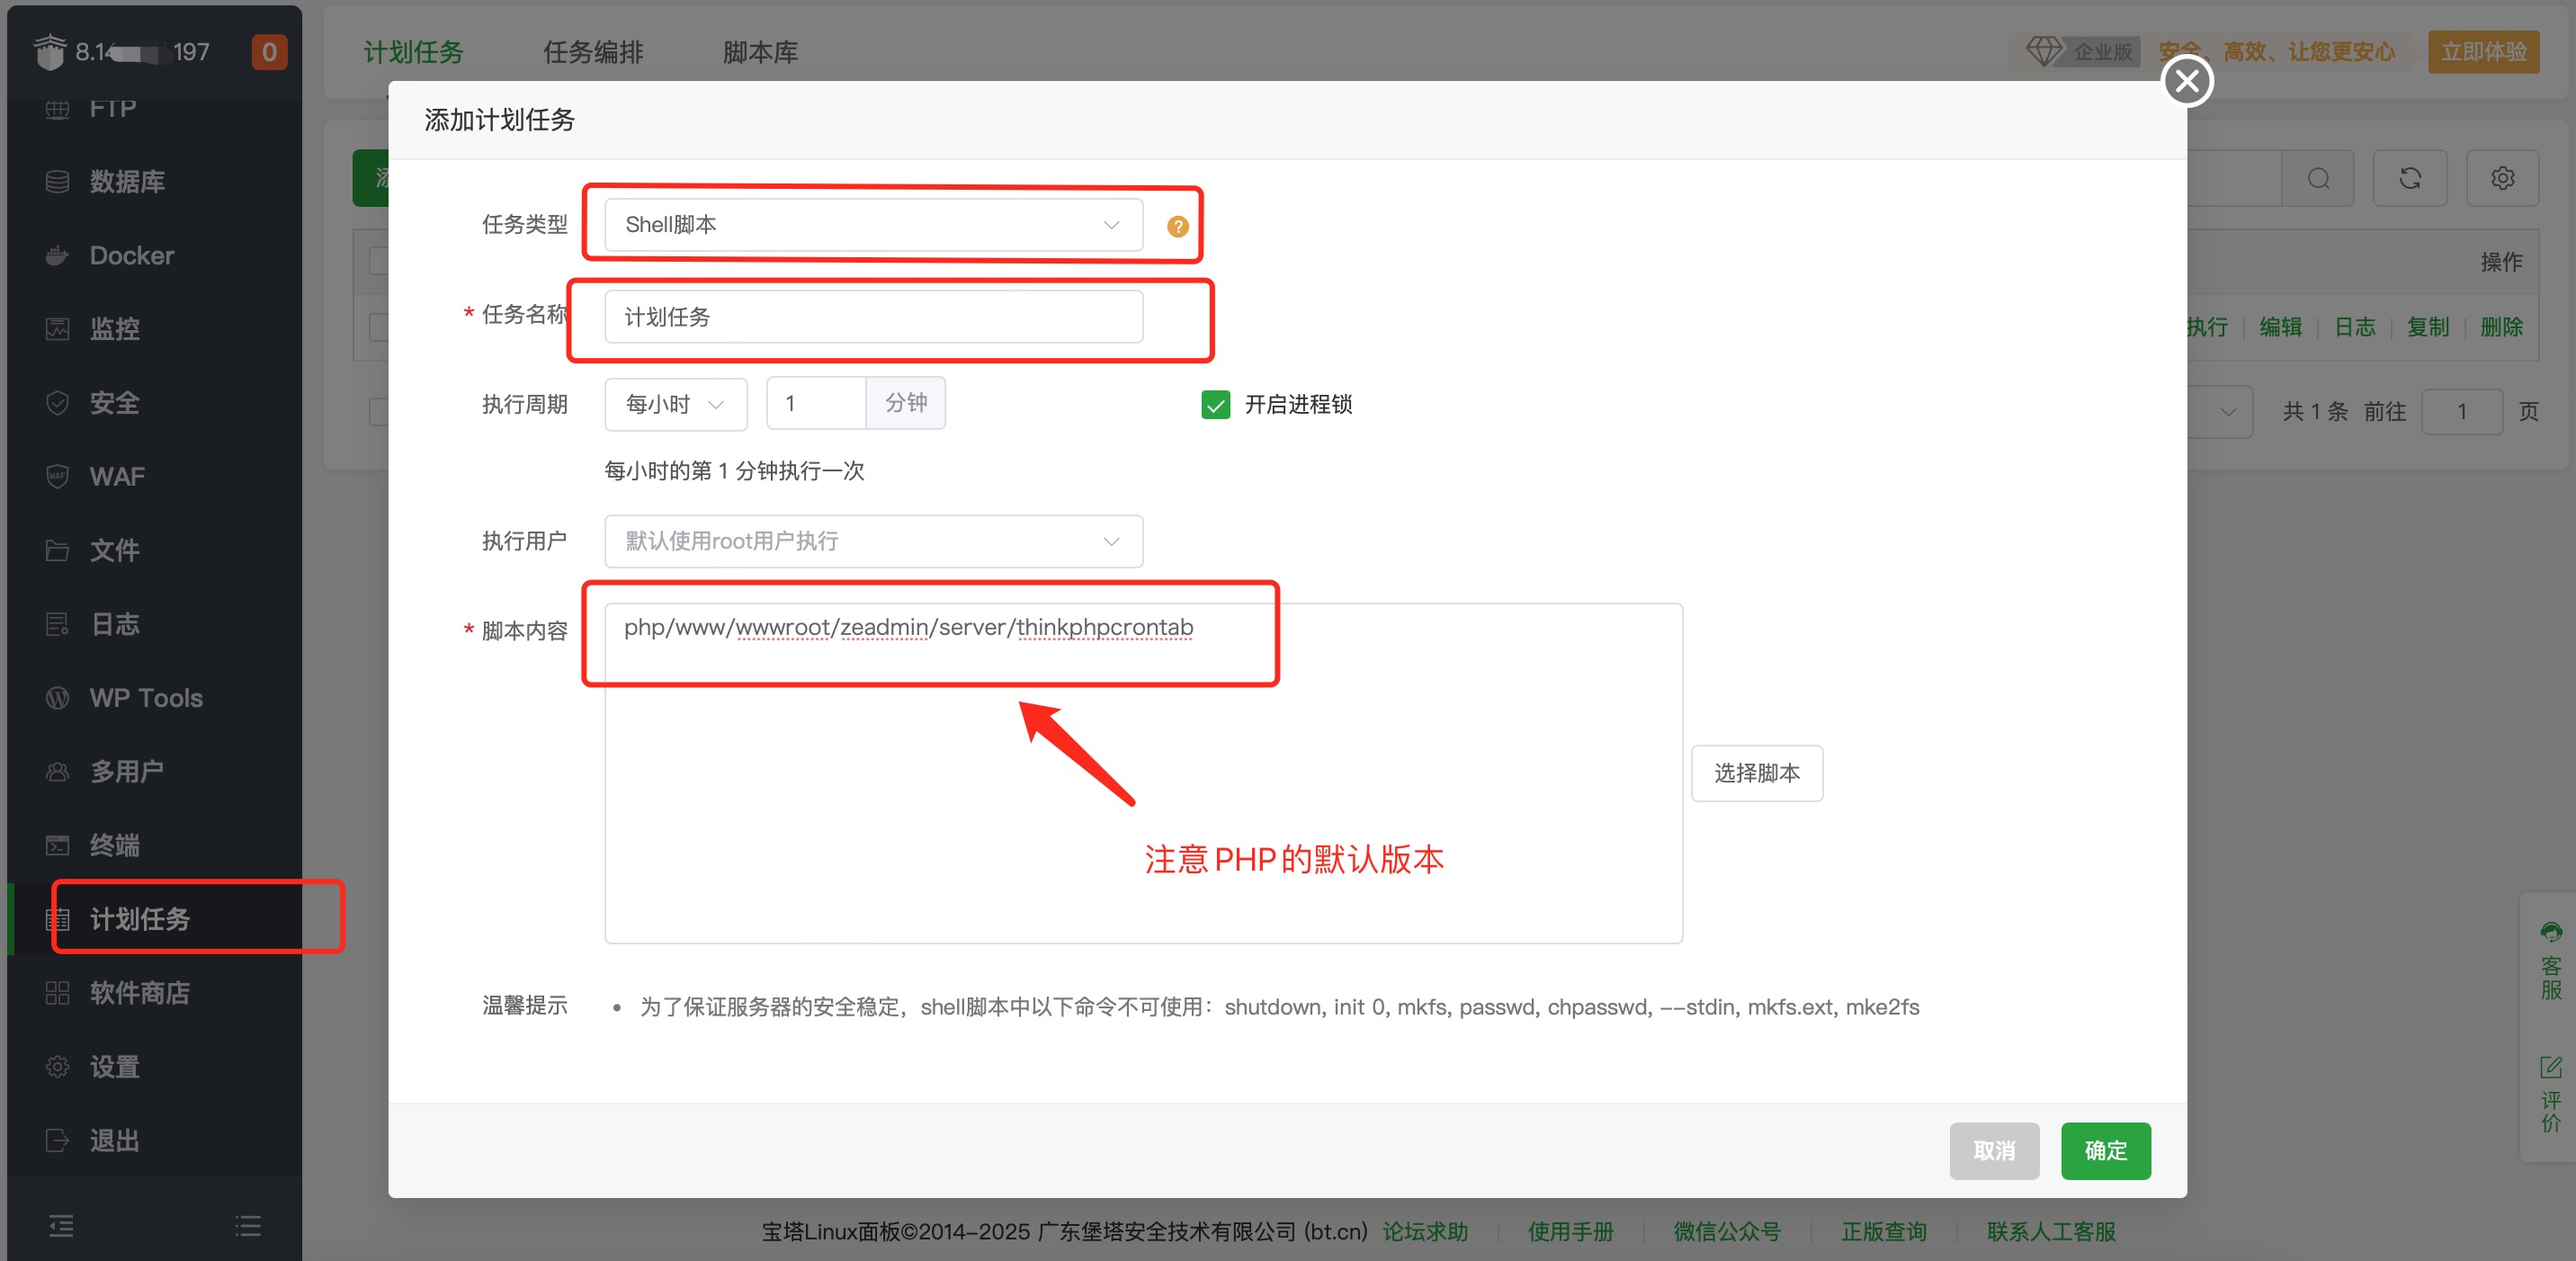Uncheck the 开启进程锁 checkbox
Image resolution: width=2576 pixels, height=1261 pixels.
tap(1215, 405)
